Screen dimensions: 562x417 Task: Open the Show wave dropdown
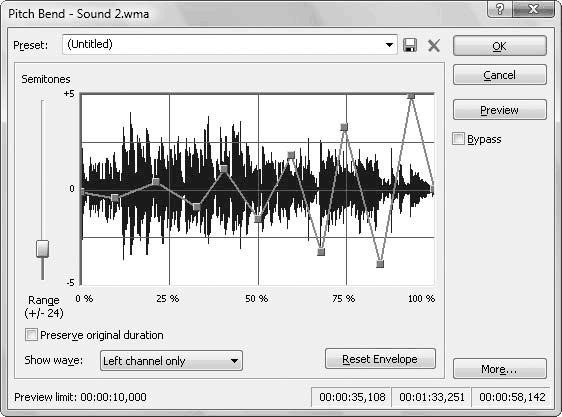[x=171, y=360]
